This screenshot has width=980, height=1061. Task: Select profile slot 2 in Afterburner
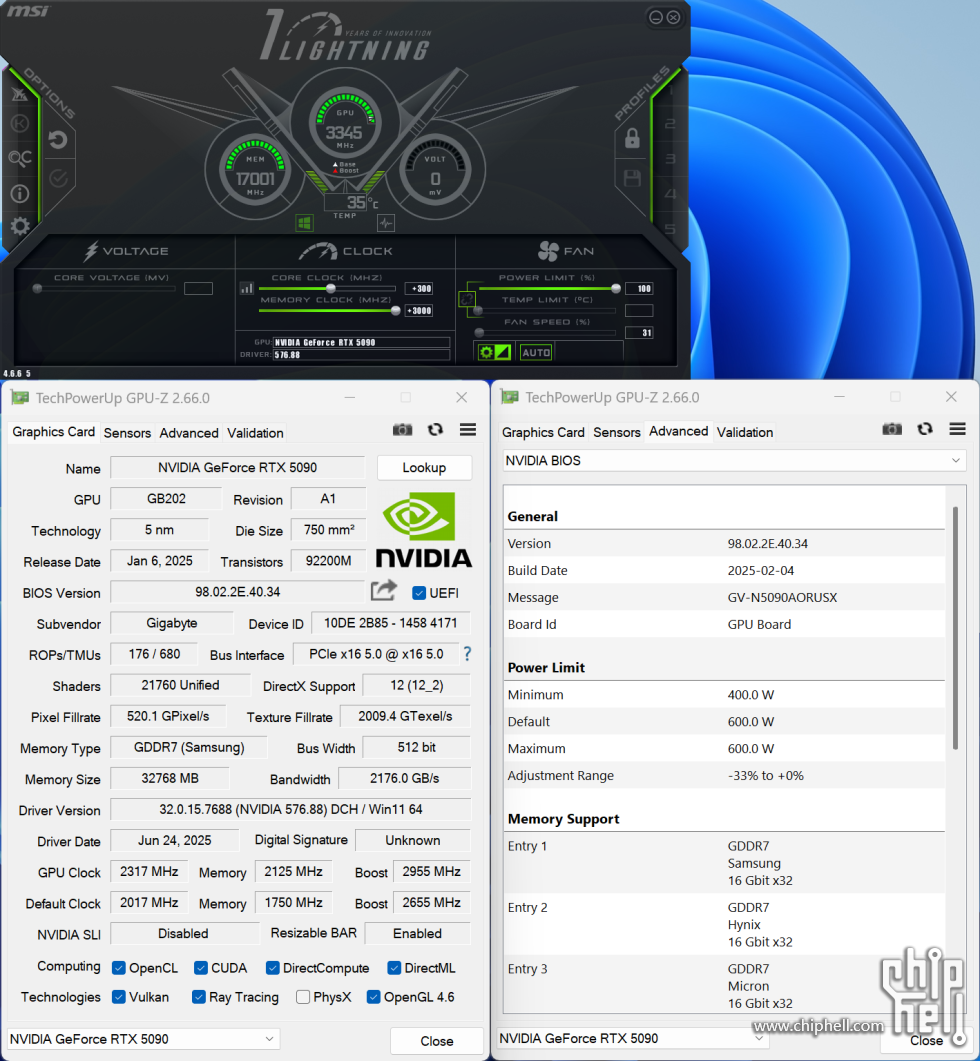pyautogui.click(x=669, y=124)
